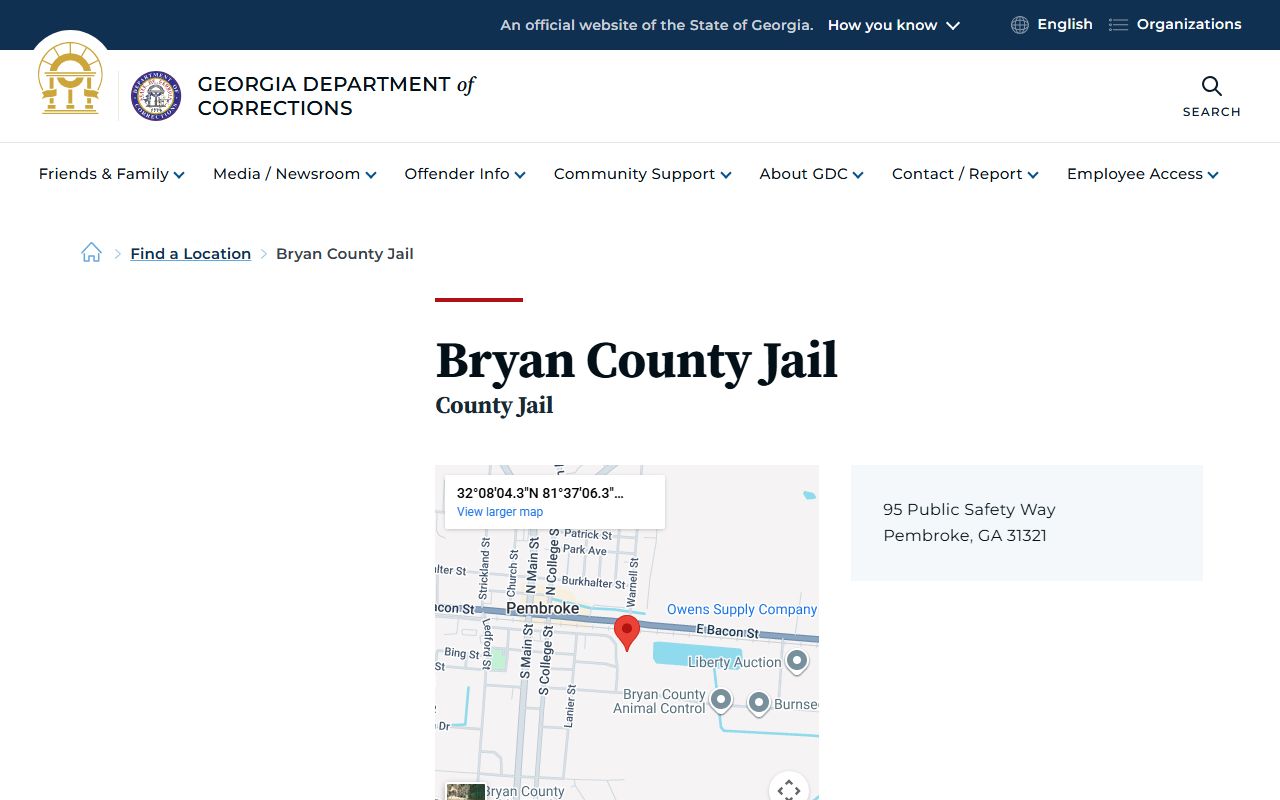Click the Bryan County Animal Control marker

[721, 699]
